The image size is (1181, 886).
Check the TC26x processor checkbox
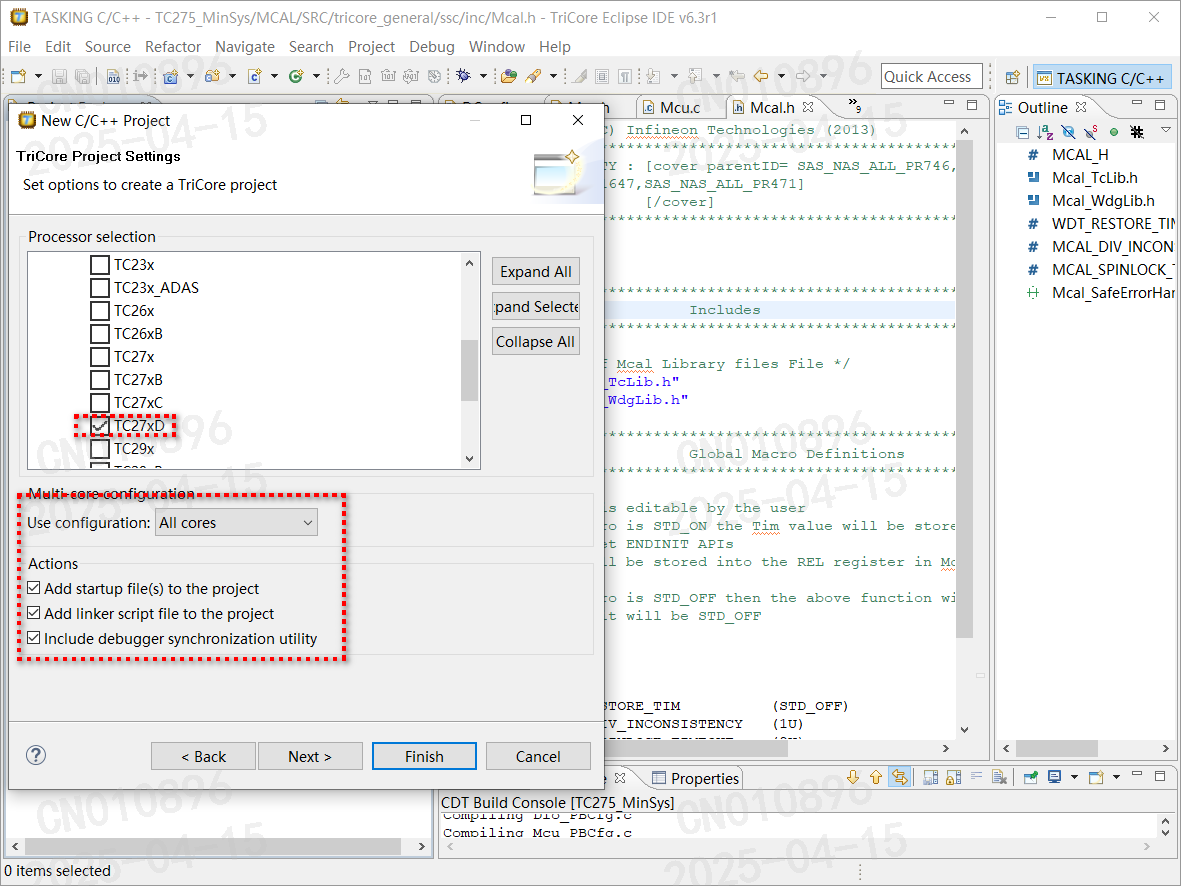click(99, 310)
